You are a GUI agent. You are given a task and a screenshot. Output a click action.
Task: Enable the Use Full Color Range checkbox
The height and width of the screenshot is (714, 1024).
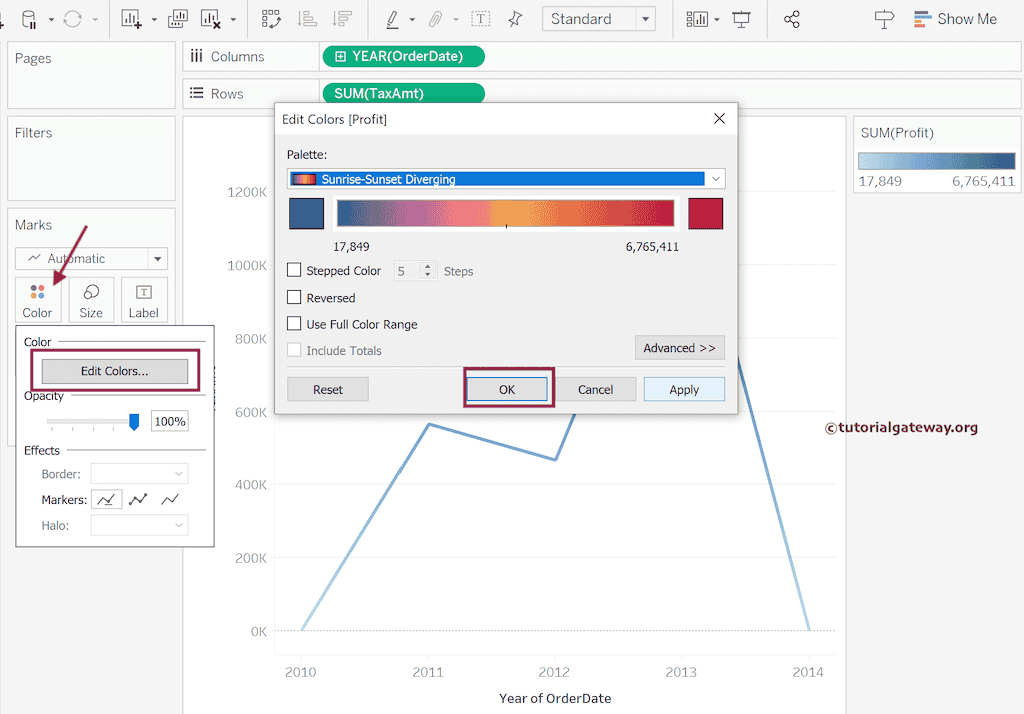click(295, 323)
